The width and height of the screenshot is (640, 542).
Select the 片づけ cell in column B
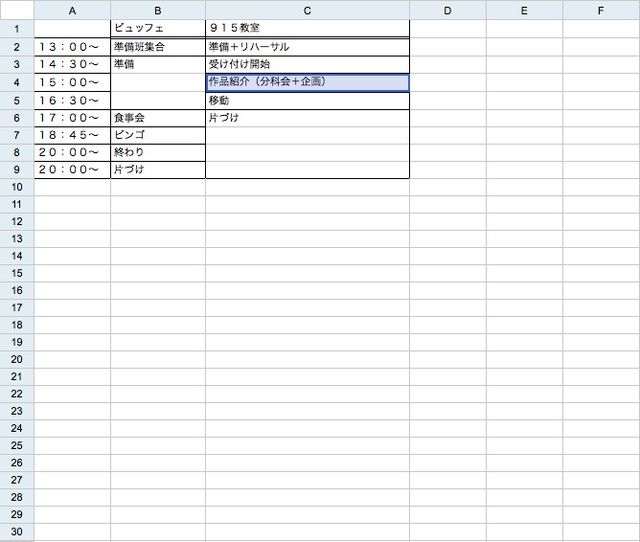point(158,170)
